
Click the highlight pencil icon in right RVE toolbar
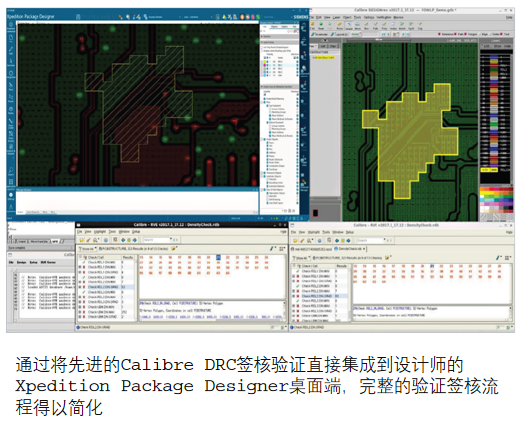(x=302, y=241)
